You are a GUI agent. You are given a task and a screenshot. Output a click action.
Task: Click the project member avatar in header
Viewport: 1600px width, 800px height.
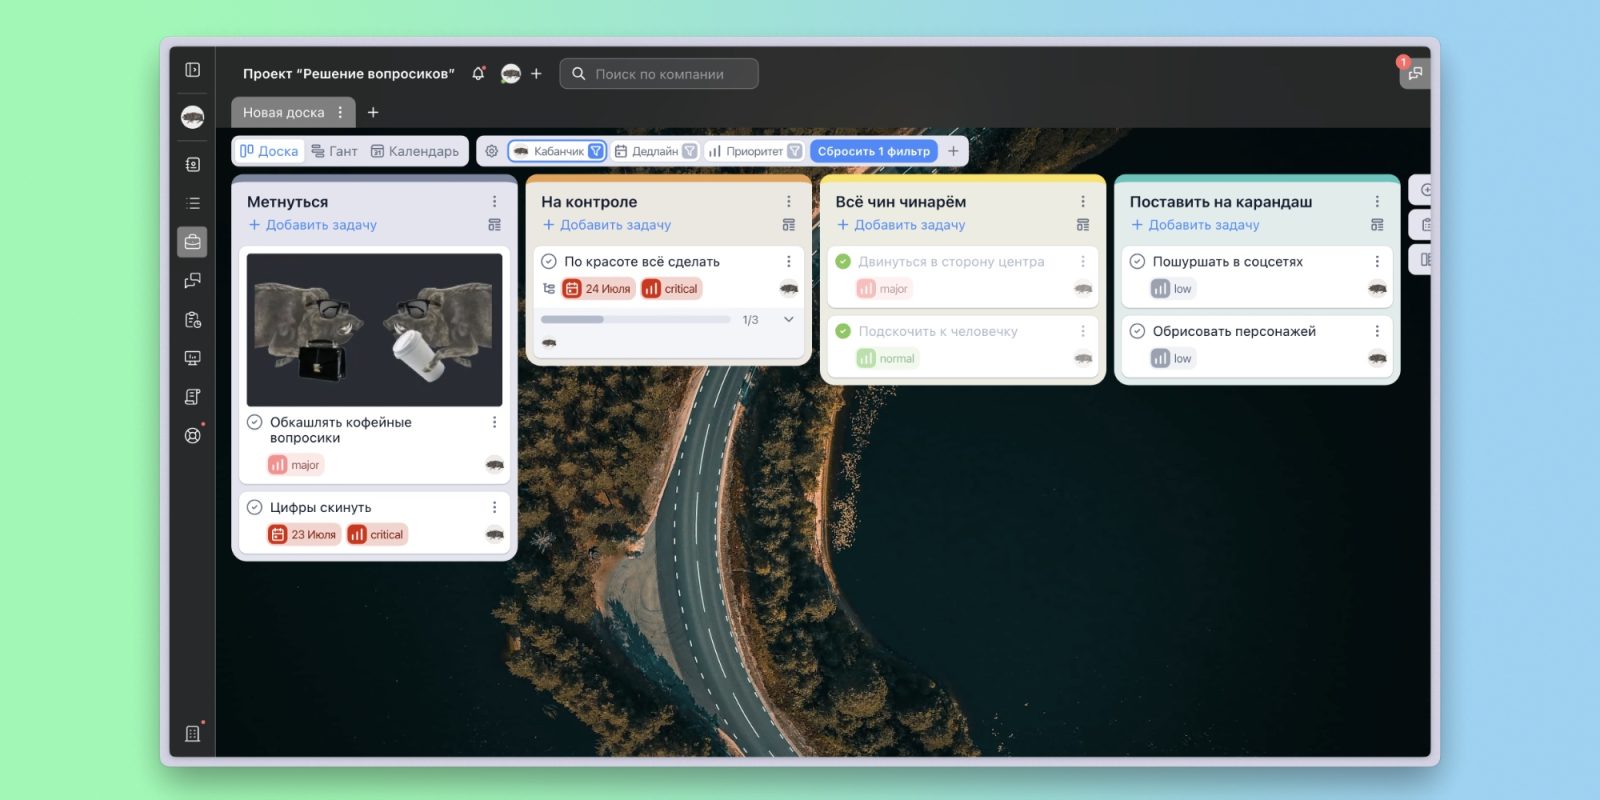pyautogui.click(x=511, y=74)
